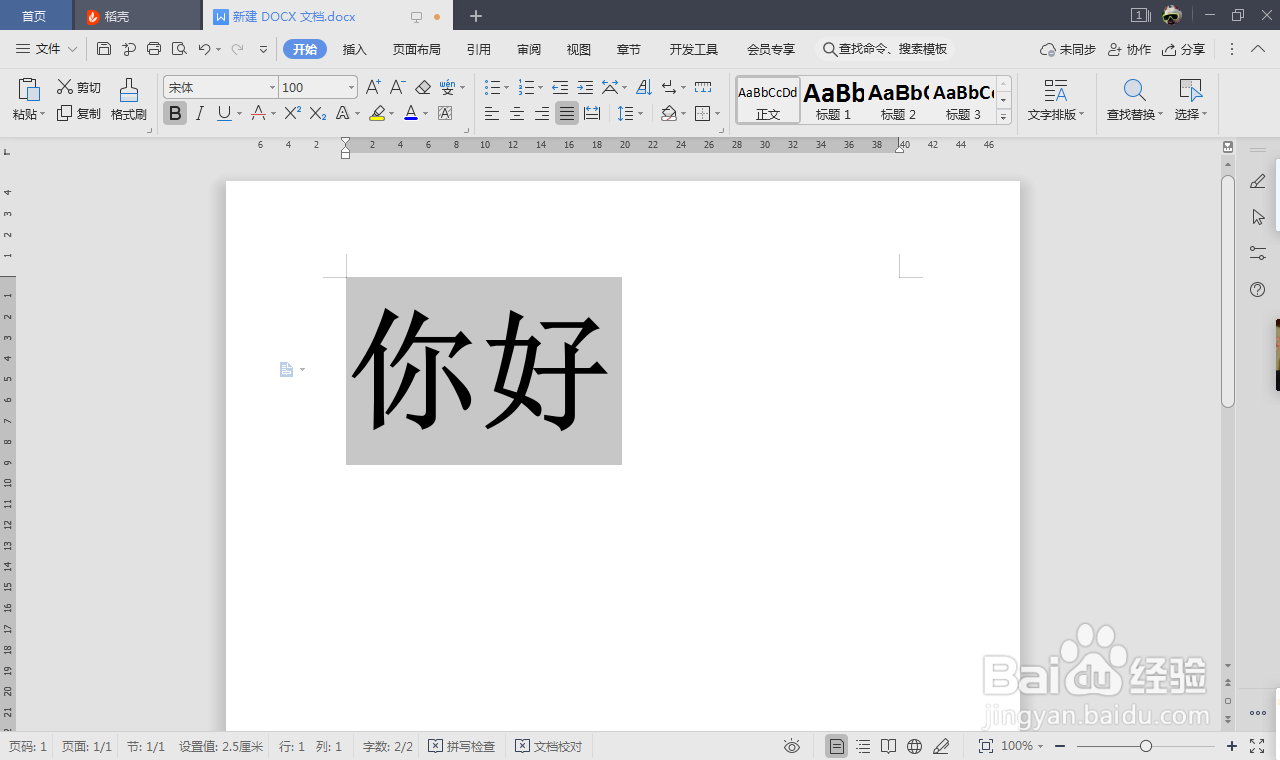This screenshot has height=760, width=1280.
Task: Switch to the 视图 ribbon tab
Action: pyautogui.click(x=579, y=49)
